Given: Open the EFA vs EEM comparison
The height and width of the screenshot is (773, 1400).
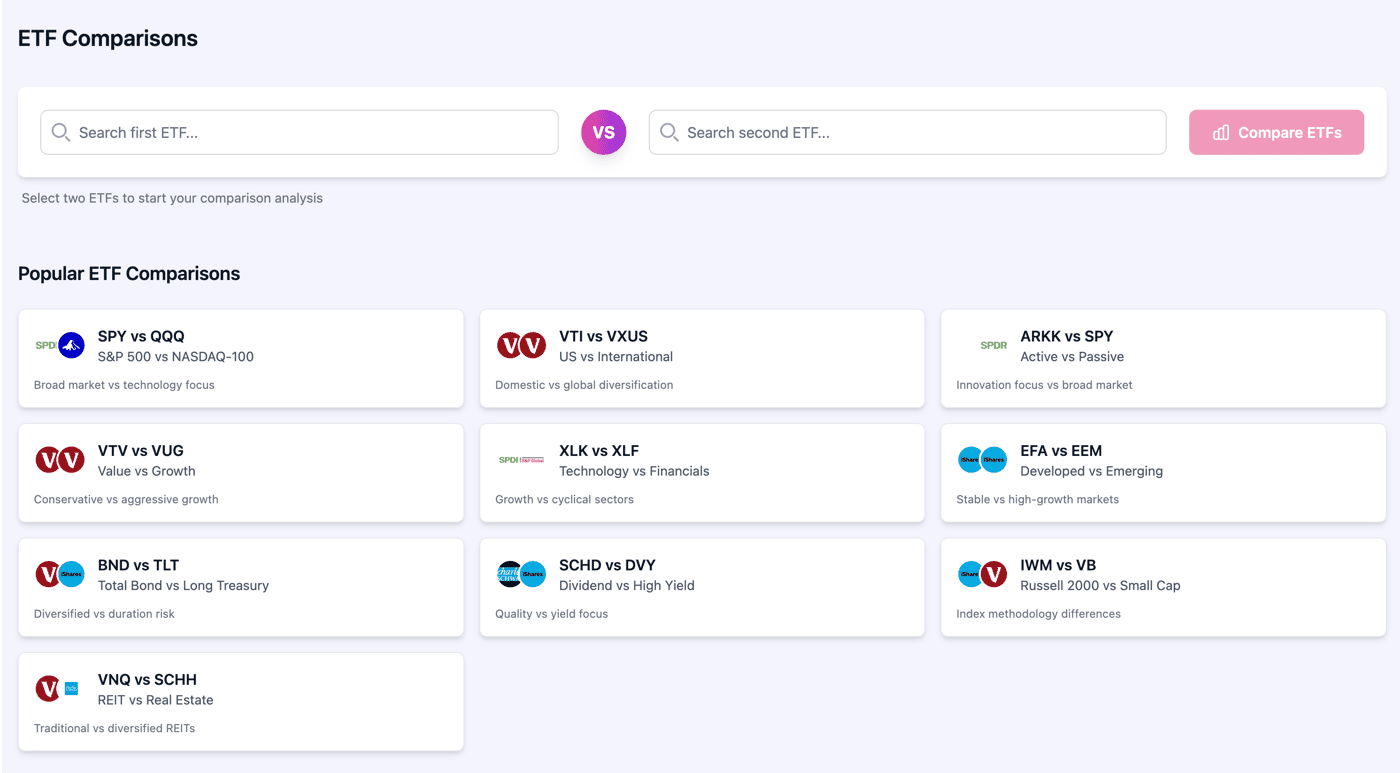Looking at the screenshot, I should (x=1163, y=473).
